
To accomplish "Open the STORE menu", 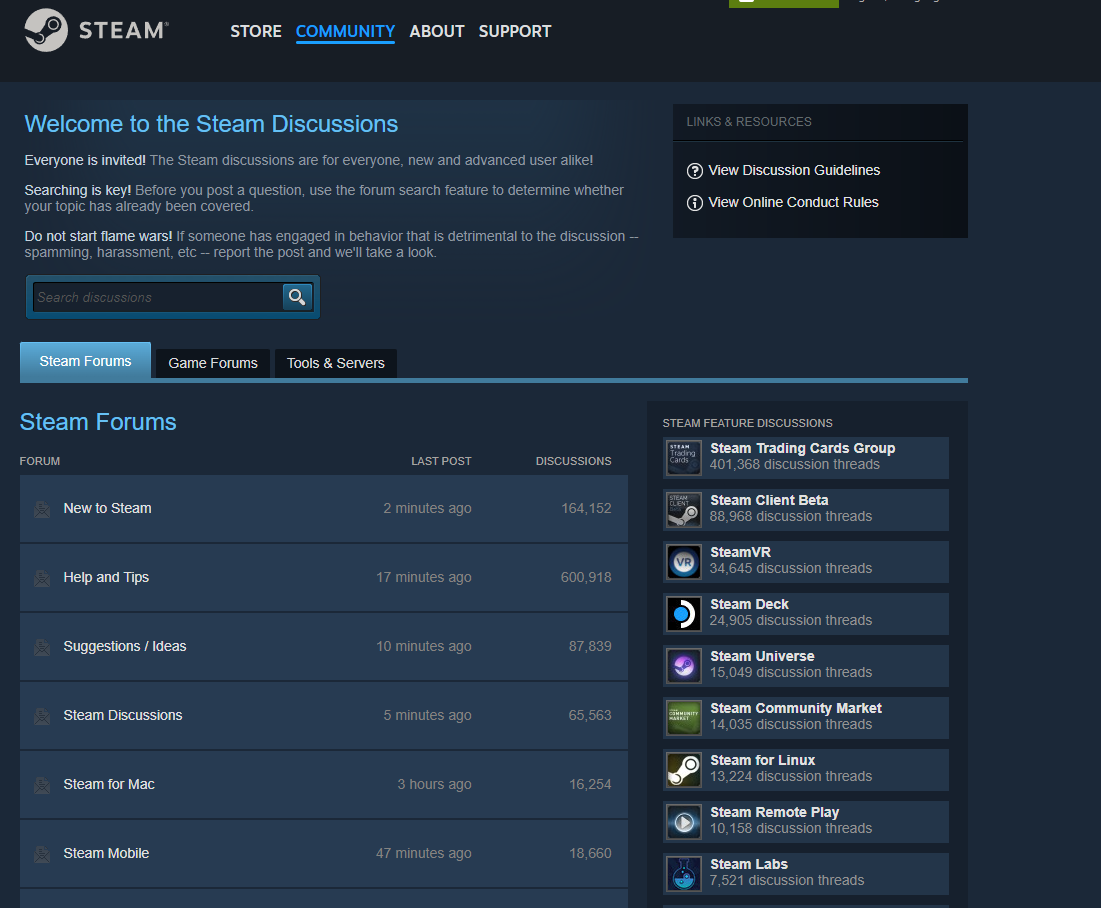I will tap(256, 31).
